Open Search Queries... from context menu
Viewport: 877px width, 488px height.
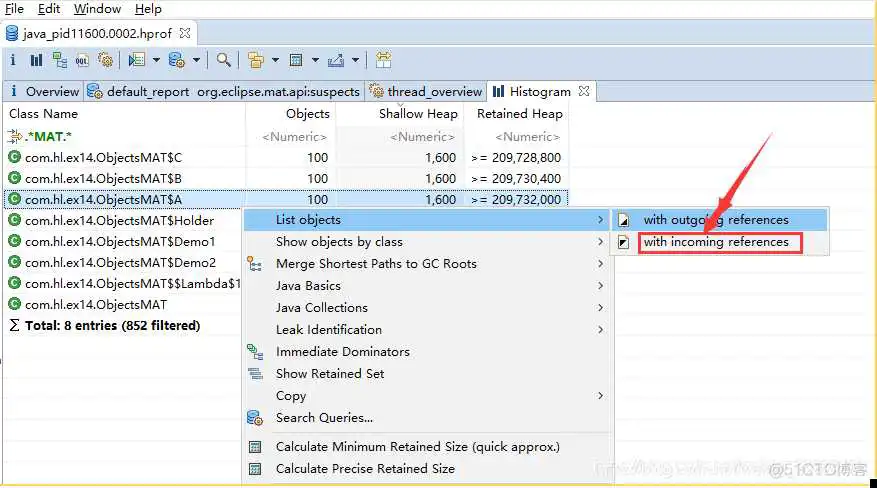pos(427,418)
